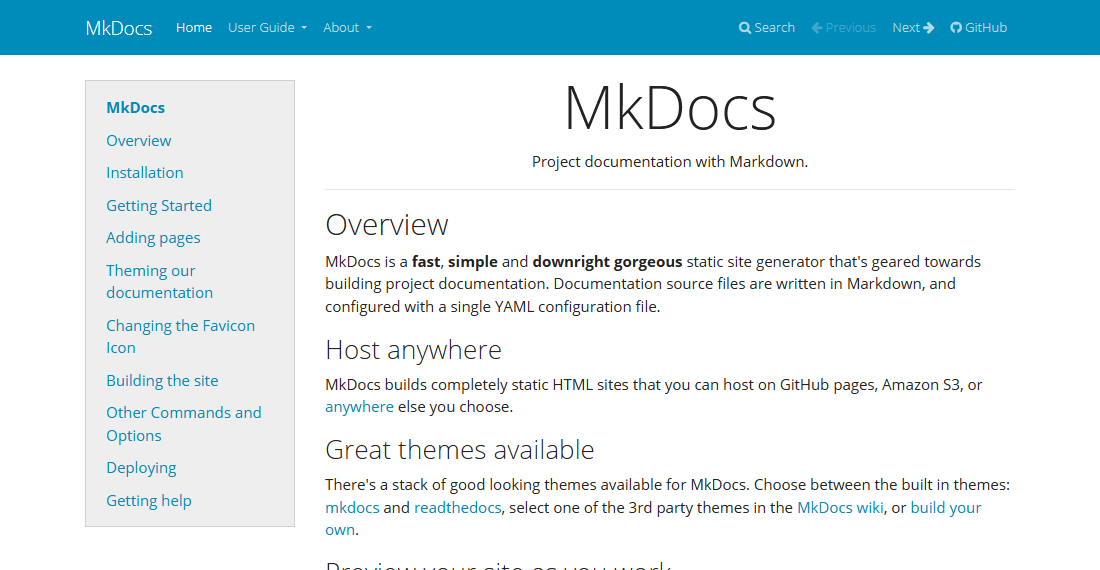Jump to Getting Started in sidebar
The width and height of the screenshot is (1100, 570).
coord(159,205)
